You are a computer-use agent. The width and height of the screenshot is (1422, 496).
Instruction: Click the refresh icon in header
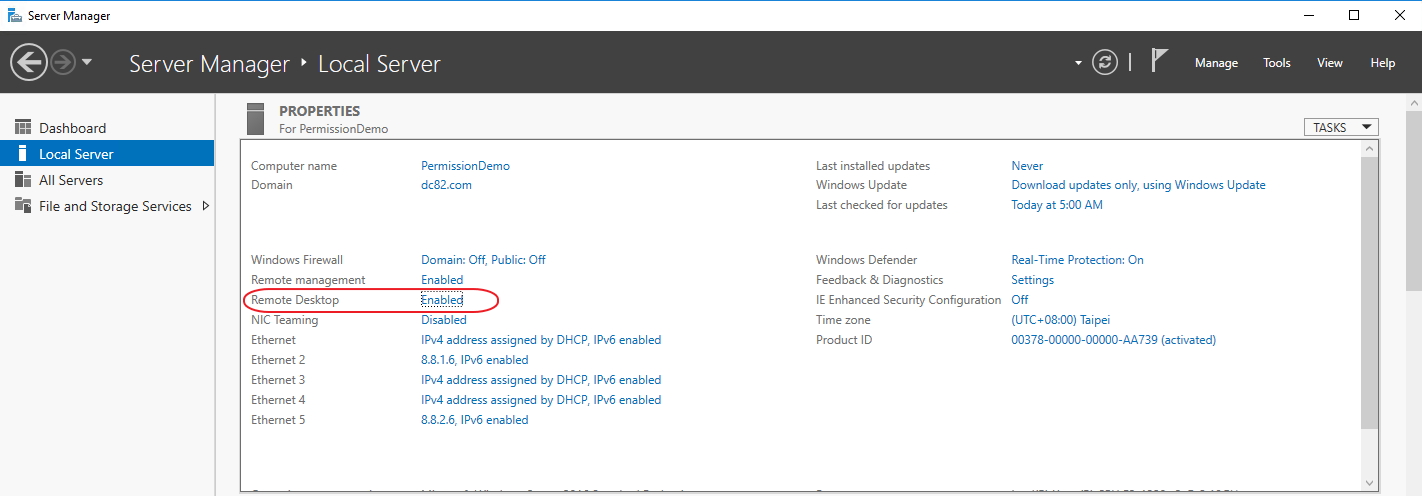(x=1105, y=62)
